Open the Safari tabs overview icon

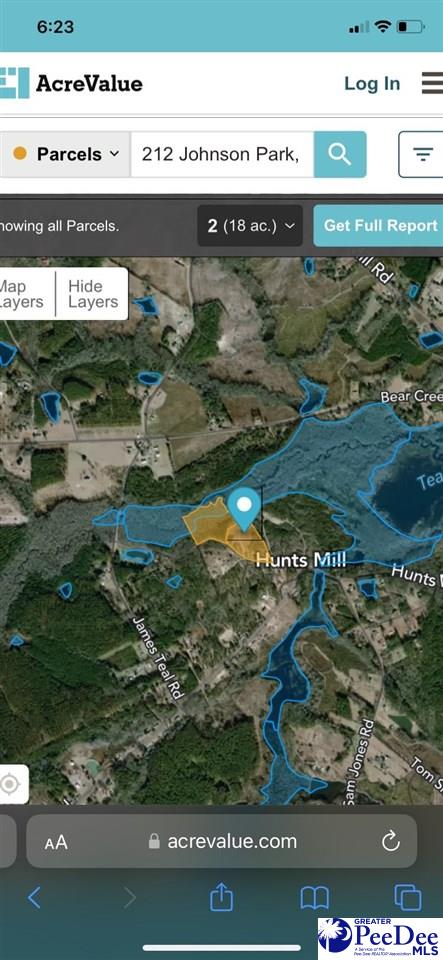tap(408, 898)
